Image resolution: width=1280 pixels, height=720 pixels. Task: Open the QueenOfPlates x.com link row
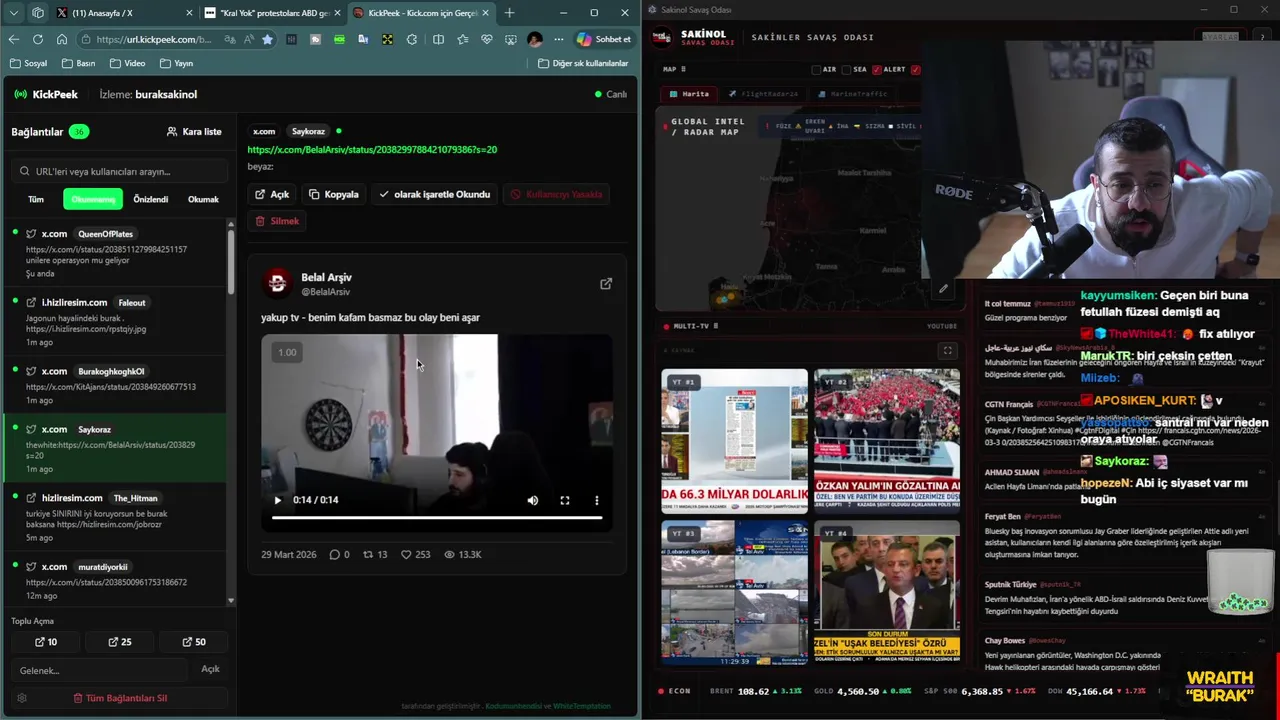115,253
